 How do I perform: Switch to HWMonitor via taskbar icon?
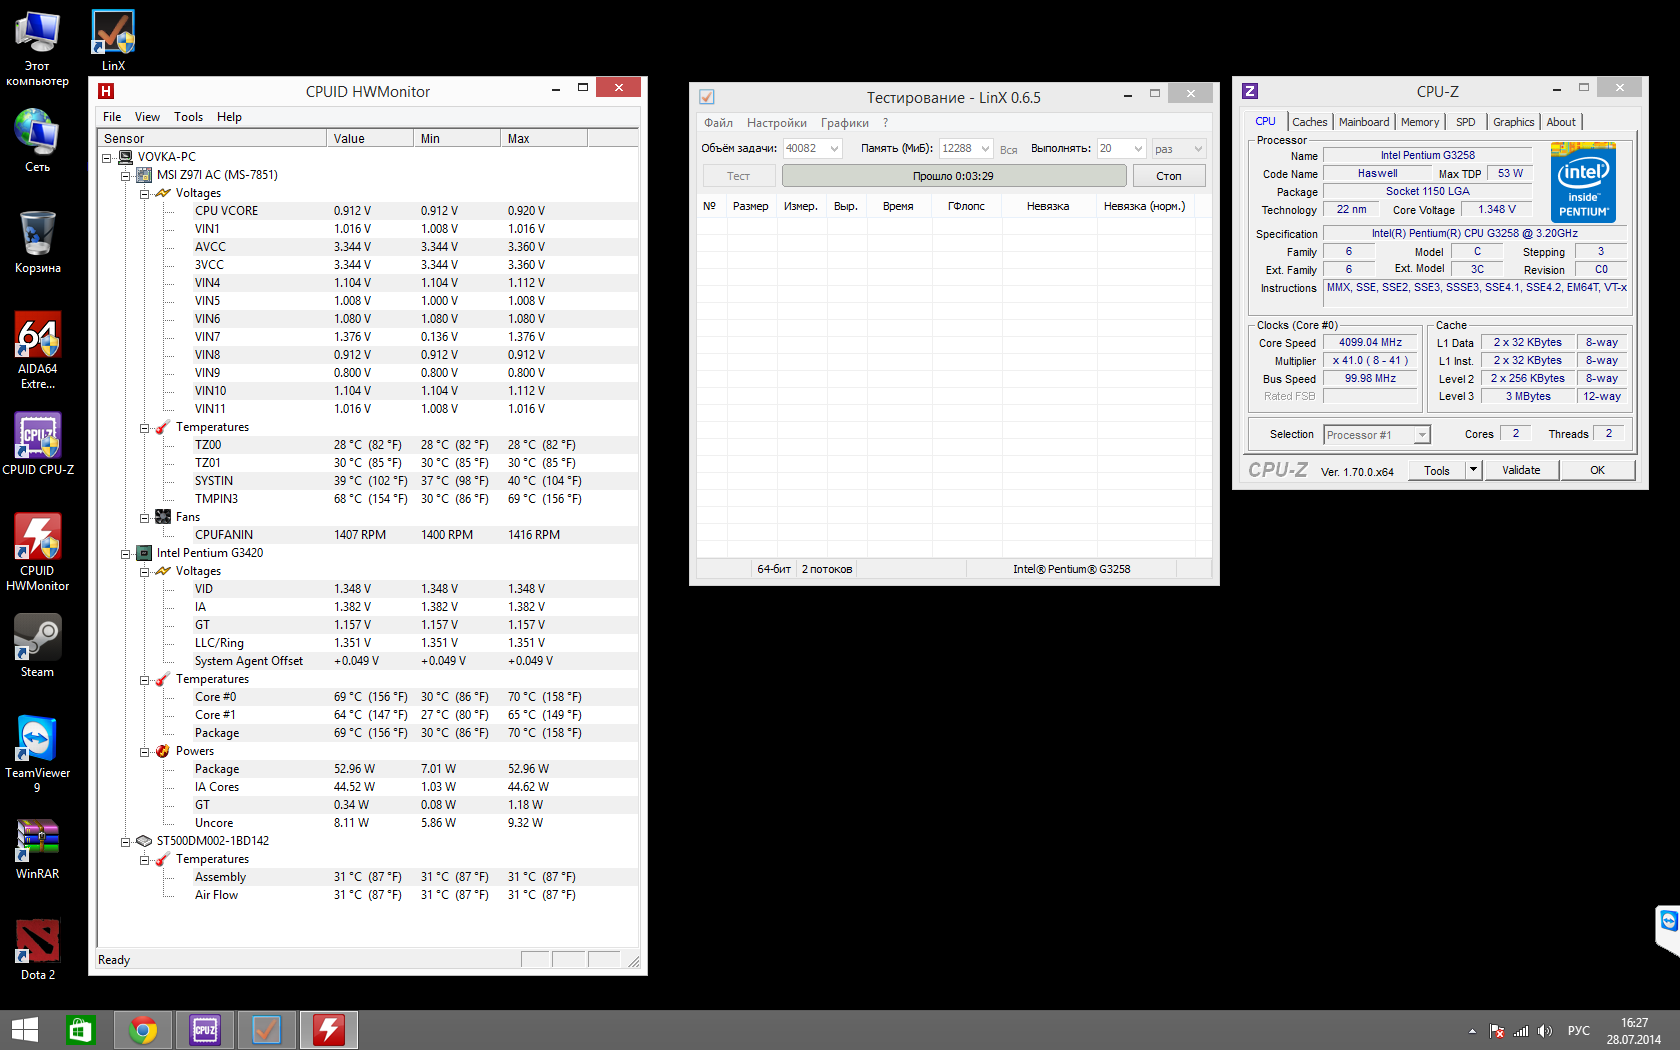pos(329,1030)
